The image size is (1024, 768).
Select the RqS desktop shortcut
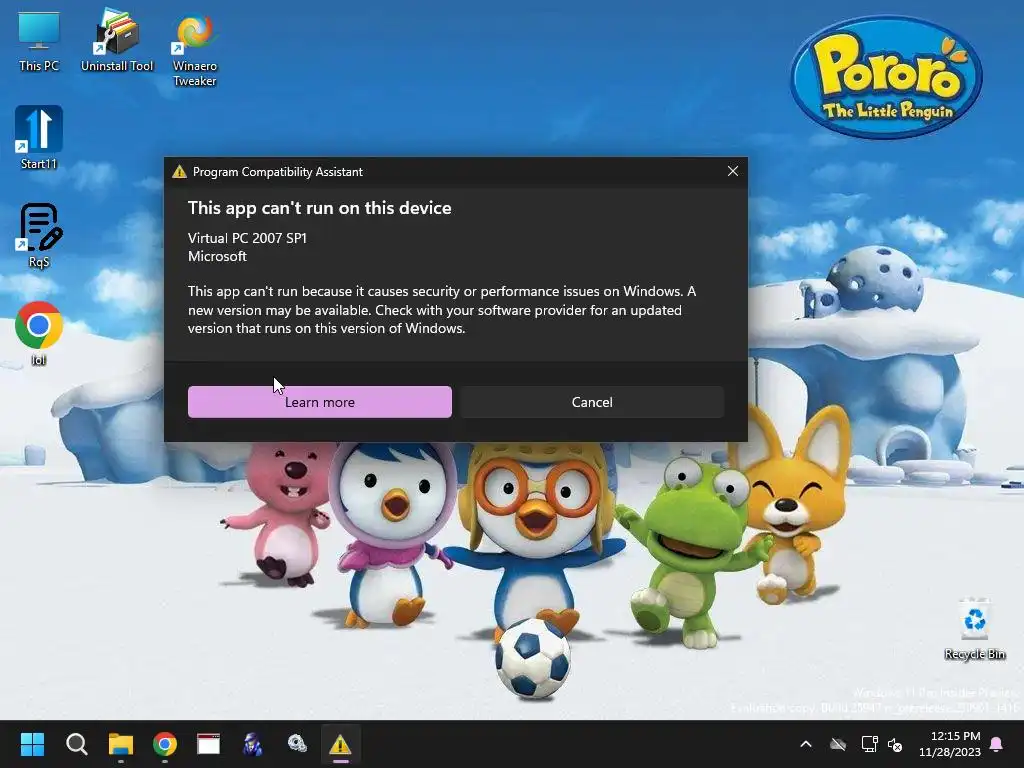coord(39,236)
